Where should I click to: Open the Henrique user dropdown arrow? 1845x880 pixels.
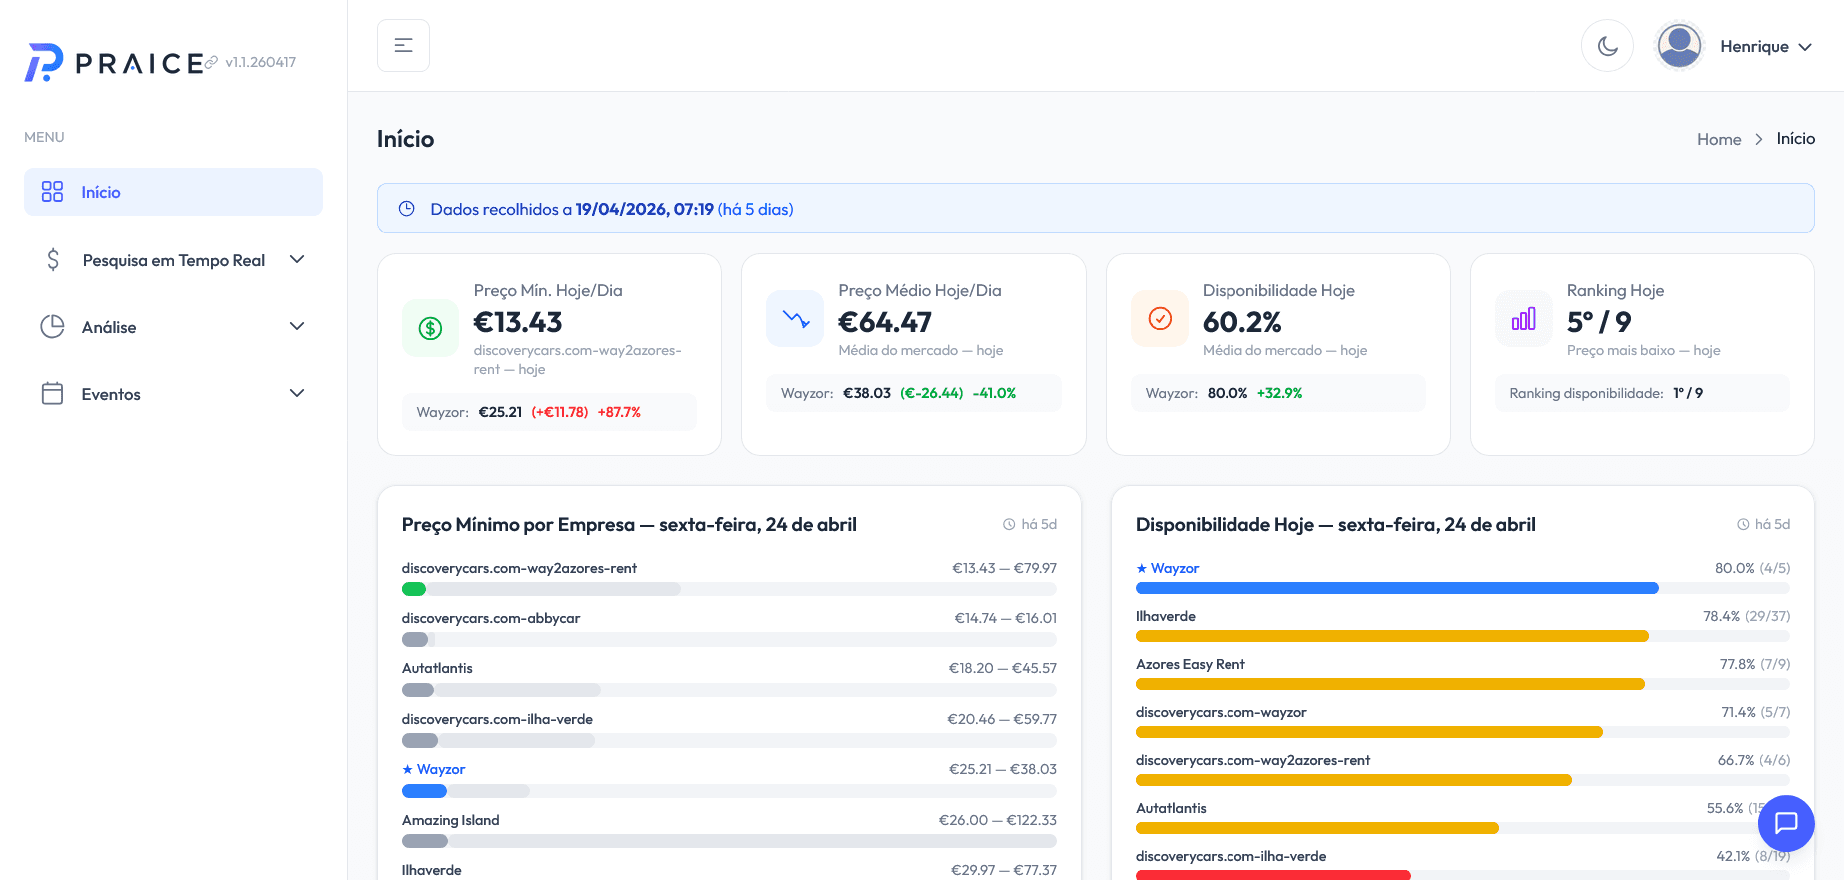1805,47
